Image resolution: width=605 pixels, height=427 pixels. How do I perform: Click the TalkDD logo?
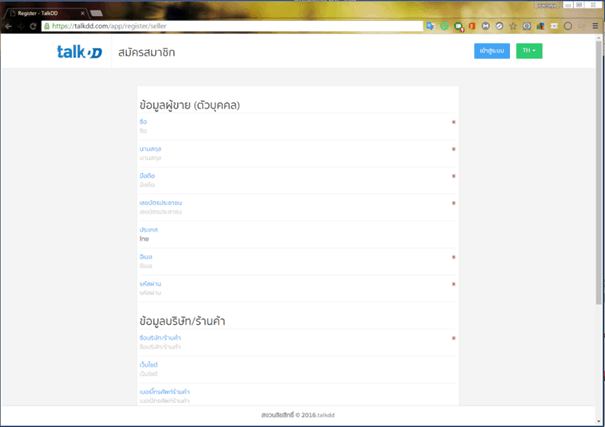tap(79, 51)
